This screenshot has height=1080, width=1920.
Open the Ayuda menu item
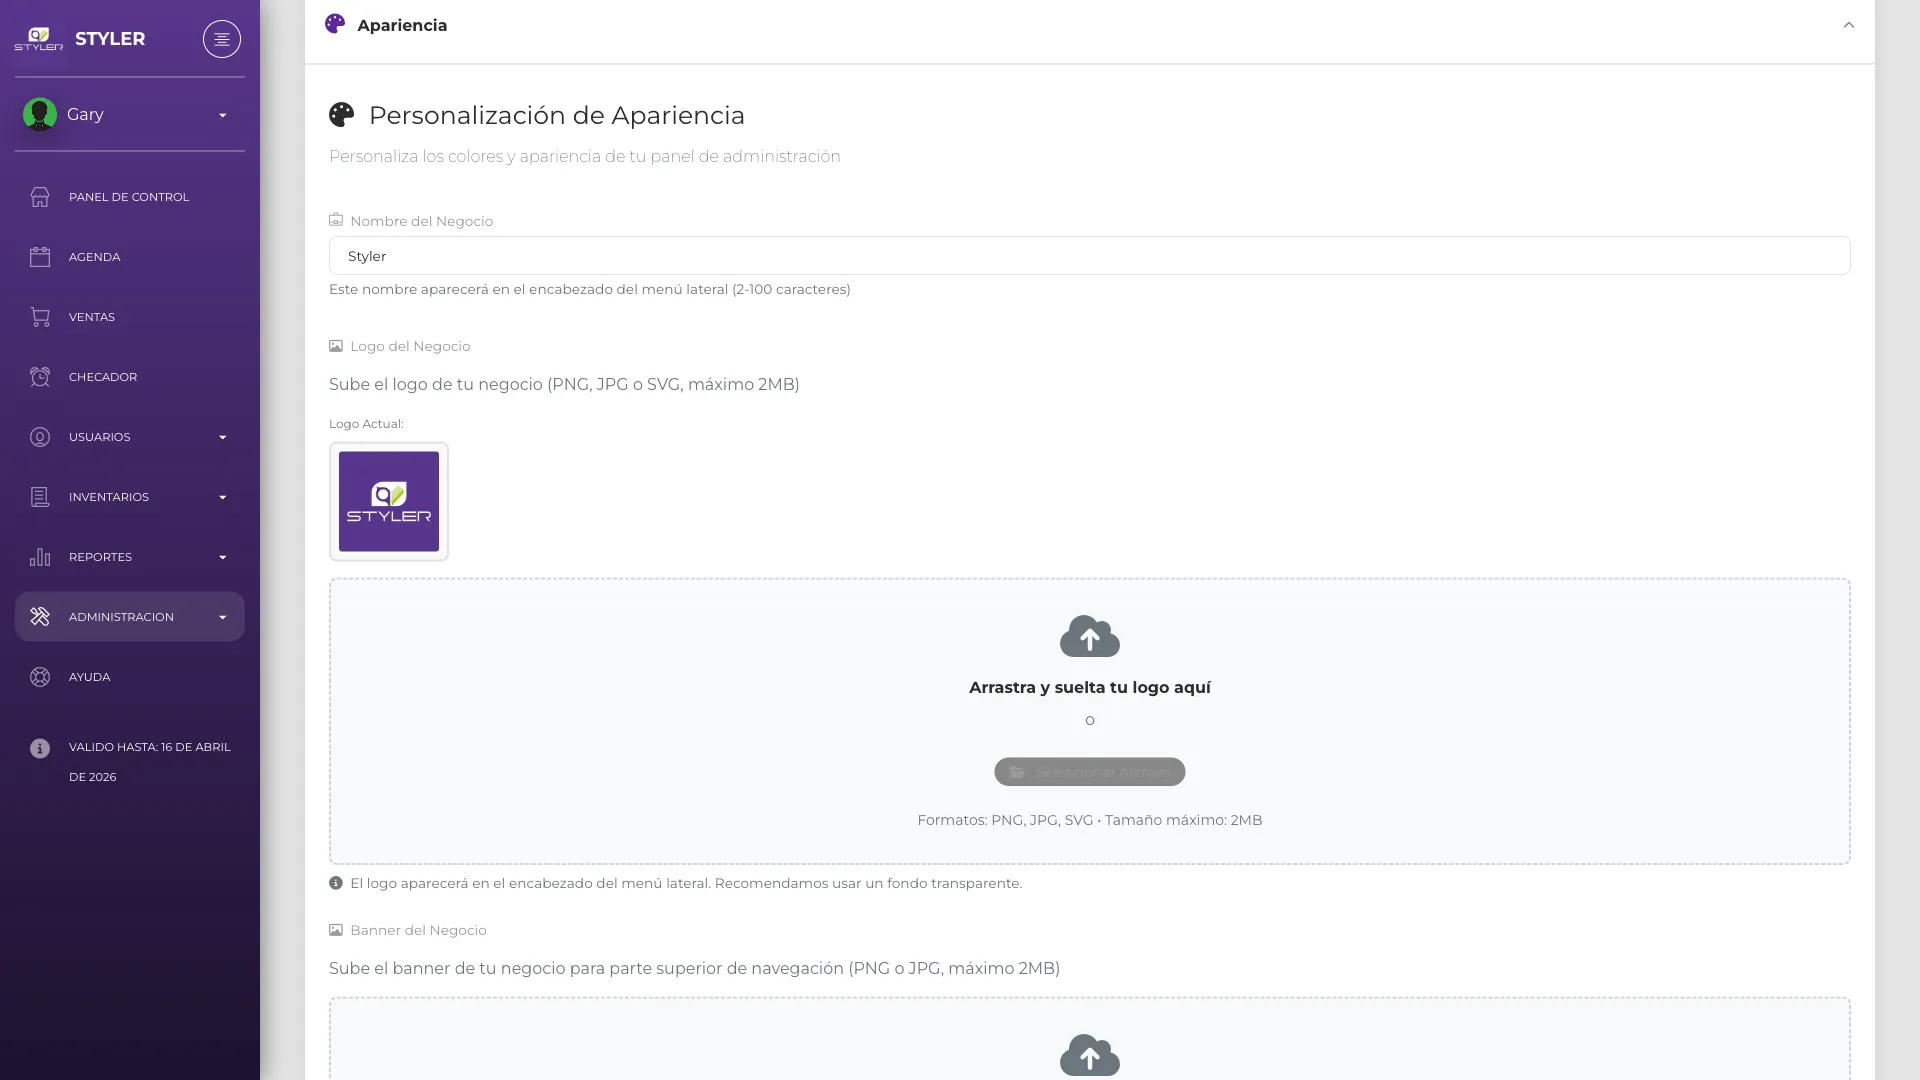click(130, 677)
